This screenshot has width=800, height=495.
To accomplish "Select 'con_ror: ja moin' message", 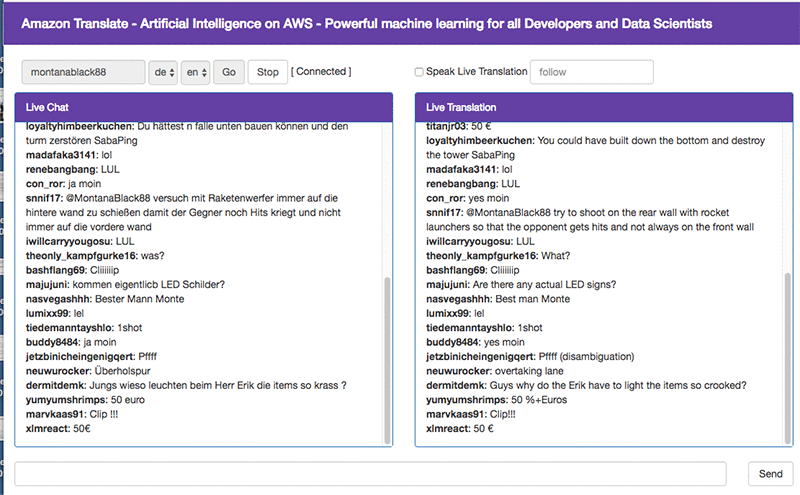I will pyautogui.click(x=63, y=183).
